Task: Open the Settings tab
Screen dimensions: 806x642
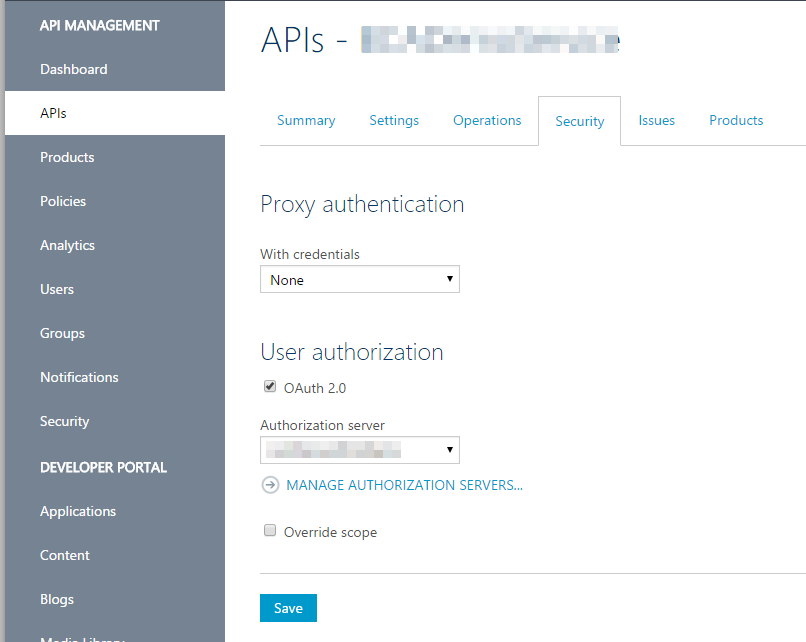Action: tap(394, 120)
